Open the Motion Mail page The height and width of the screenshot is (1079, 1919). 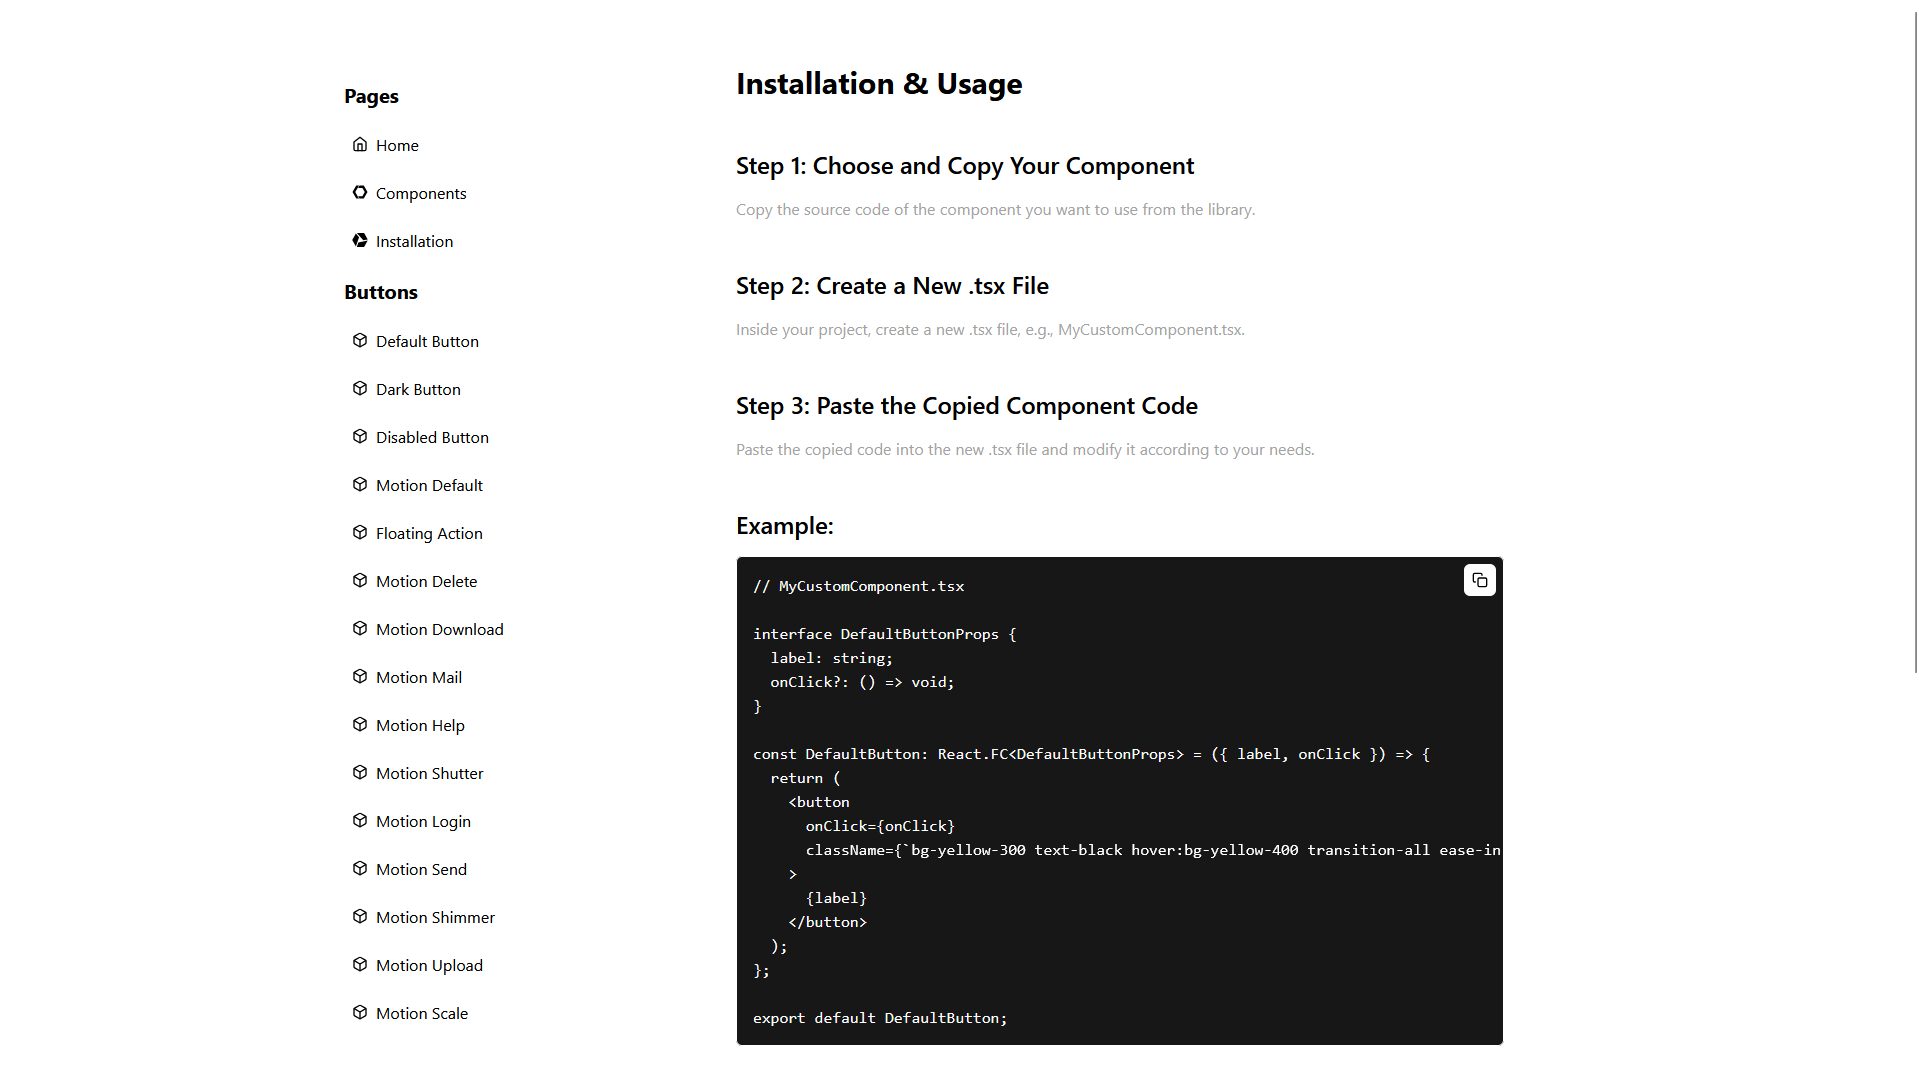point(418,677)
